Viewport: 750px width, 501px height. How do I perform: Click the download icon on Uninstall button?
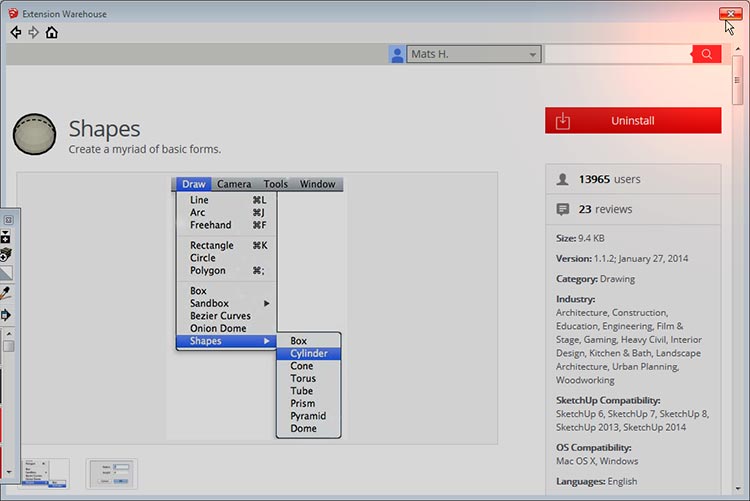point(563,121)
